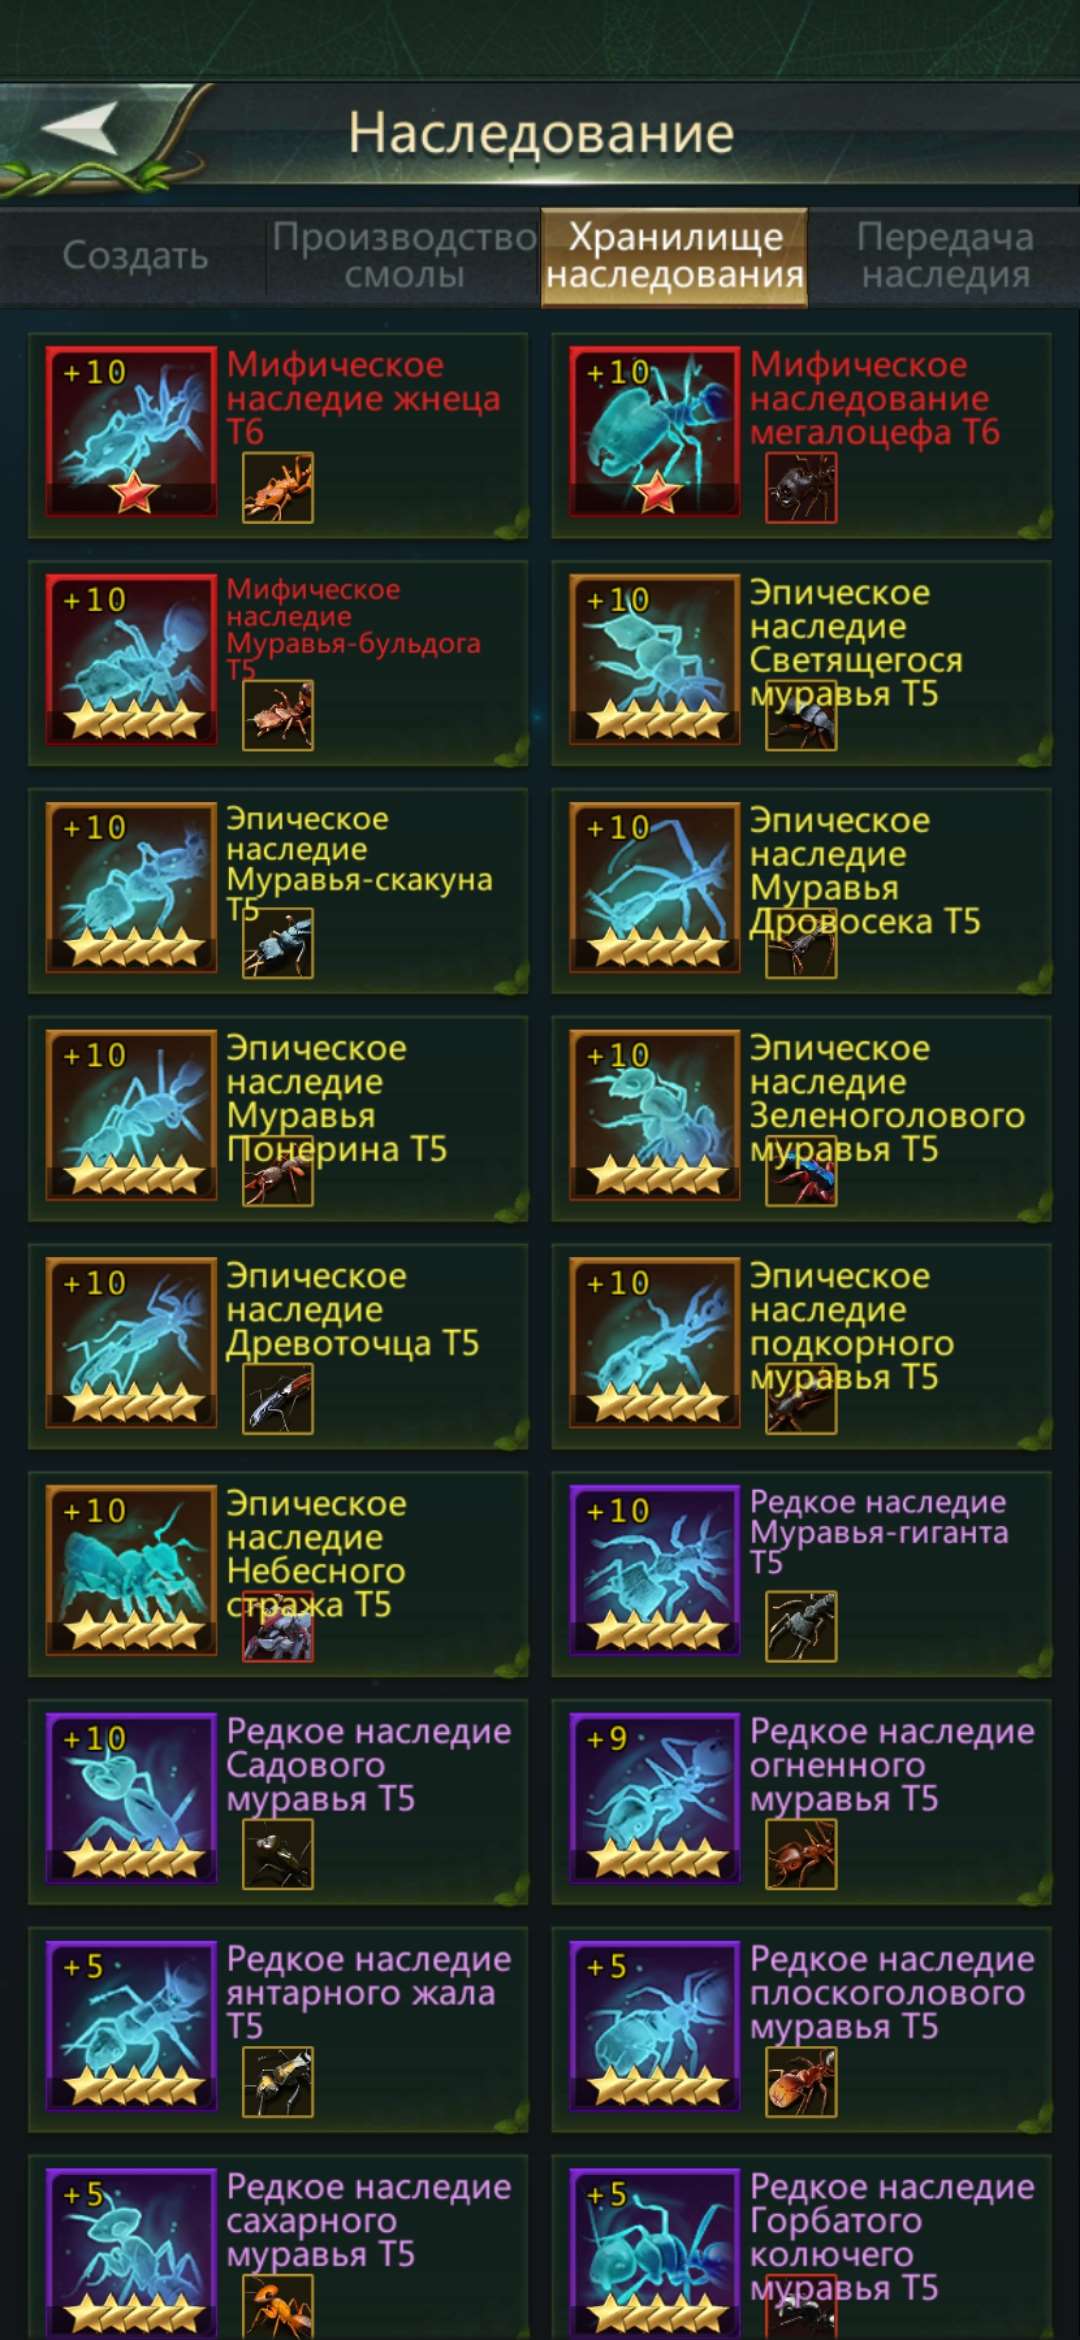Choose Небесного стража Т5 heritage icon
This screenshot has width=1080, height=2340.
(x=131, y=1571)
